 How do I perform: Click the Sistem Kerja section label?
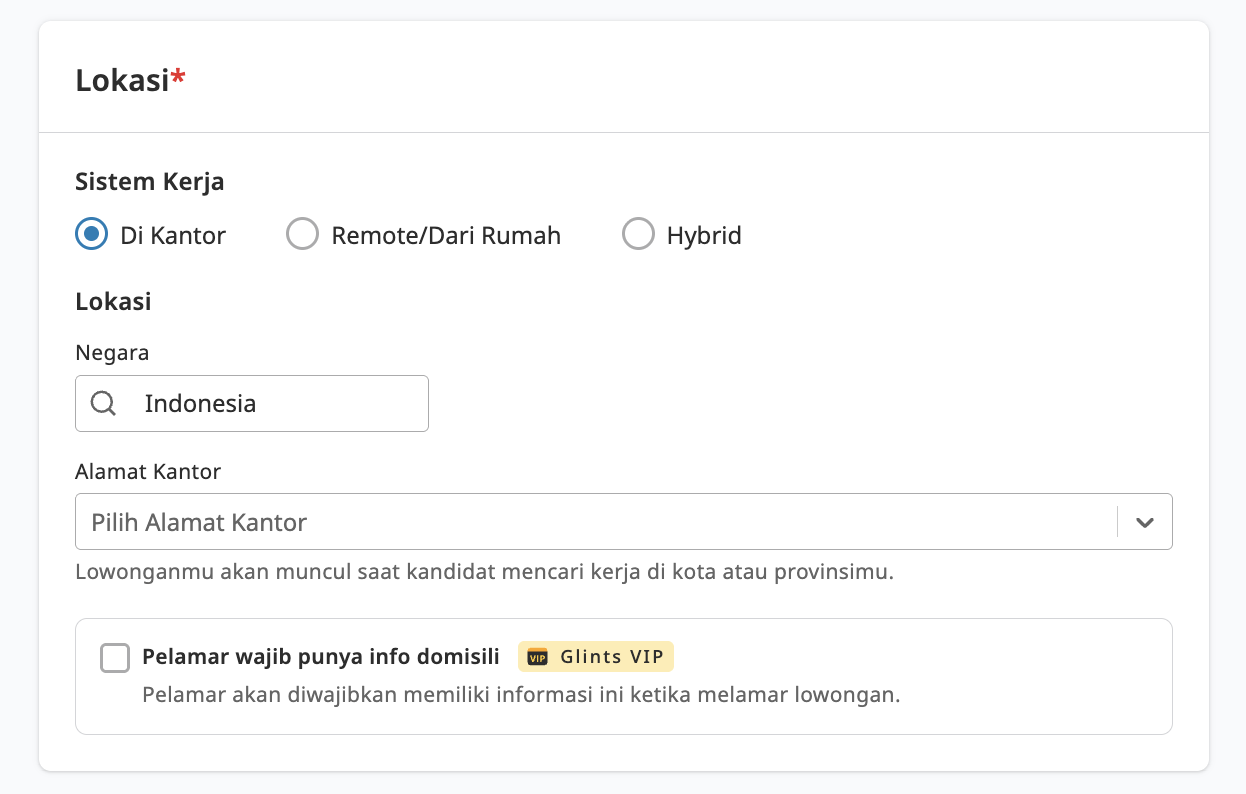tap(149, 181)
